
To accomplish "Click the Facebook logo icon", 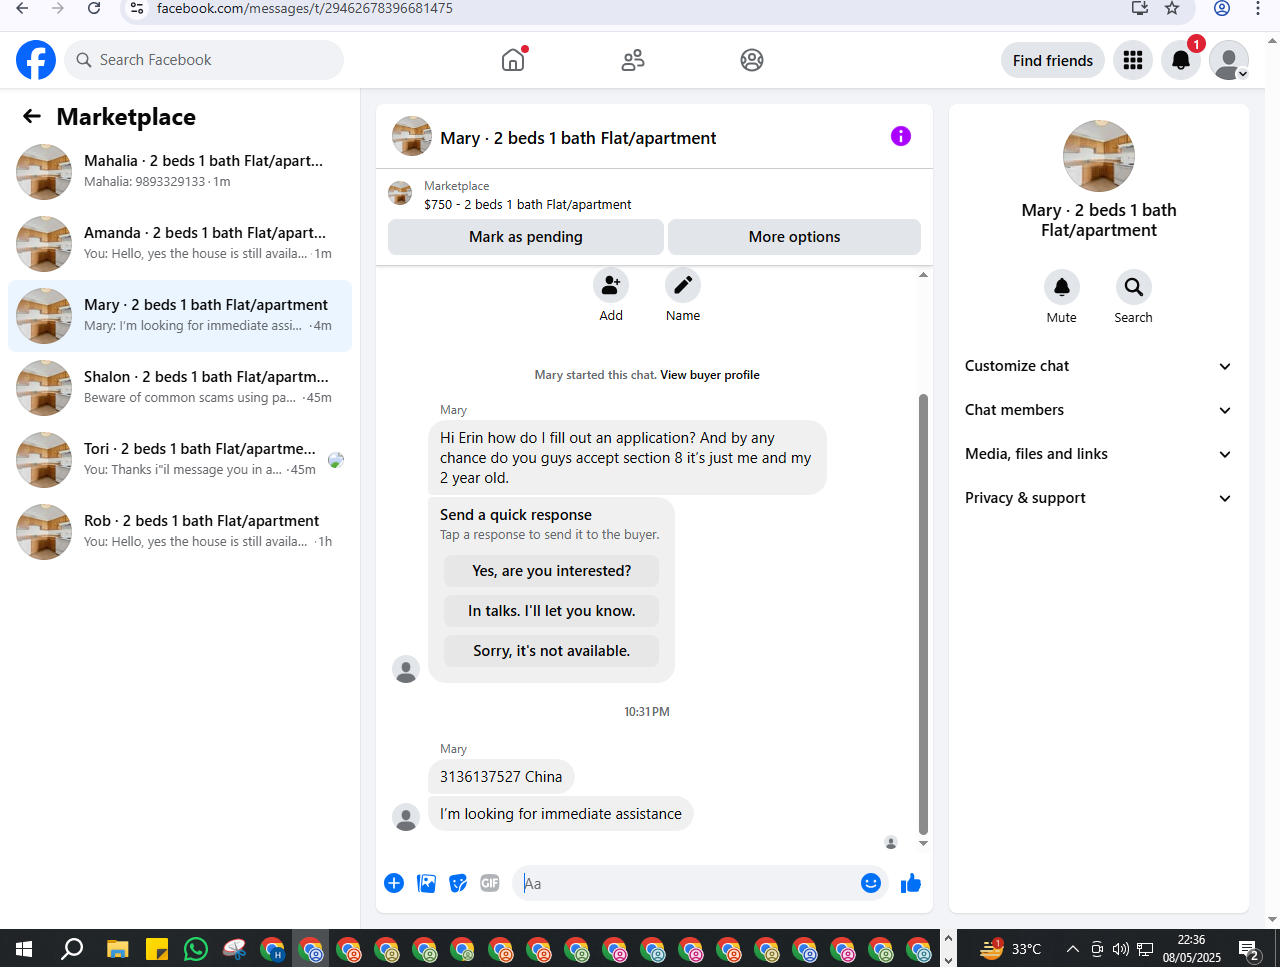I will pos(36,60).
